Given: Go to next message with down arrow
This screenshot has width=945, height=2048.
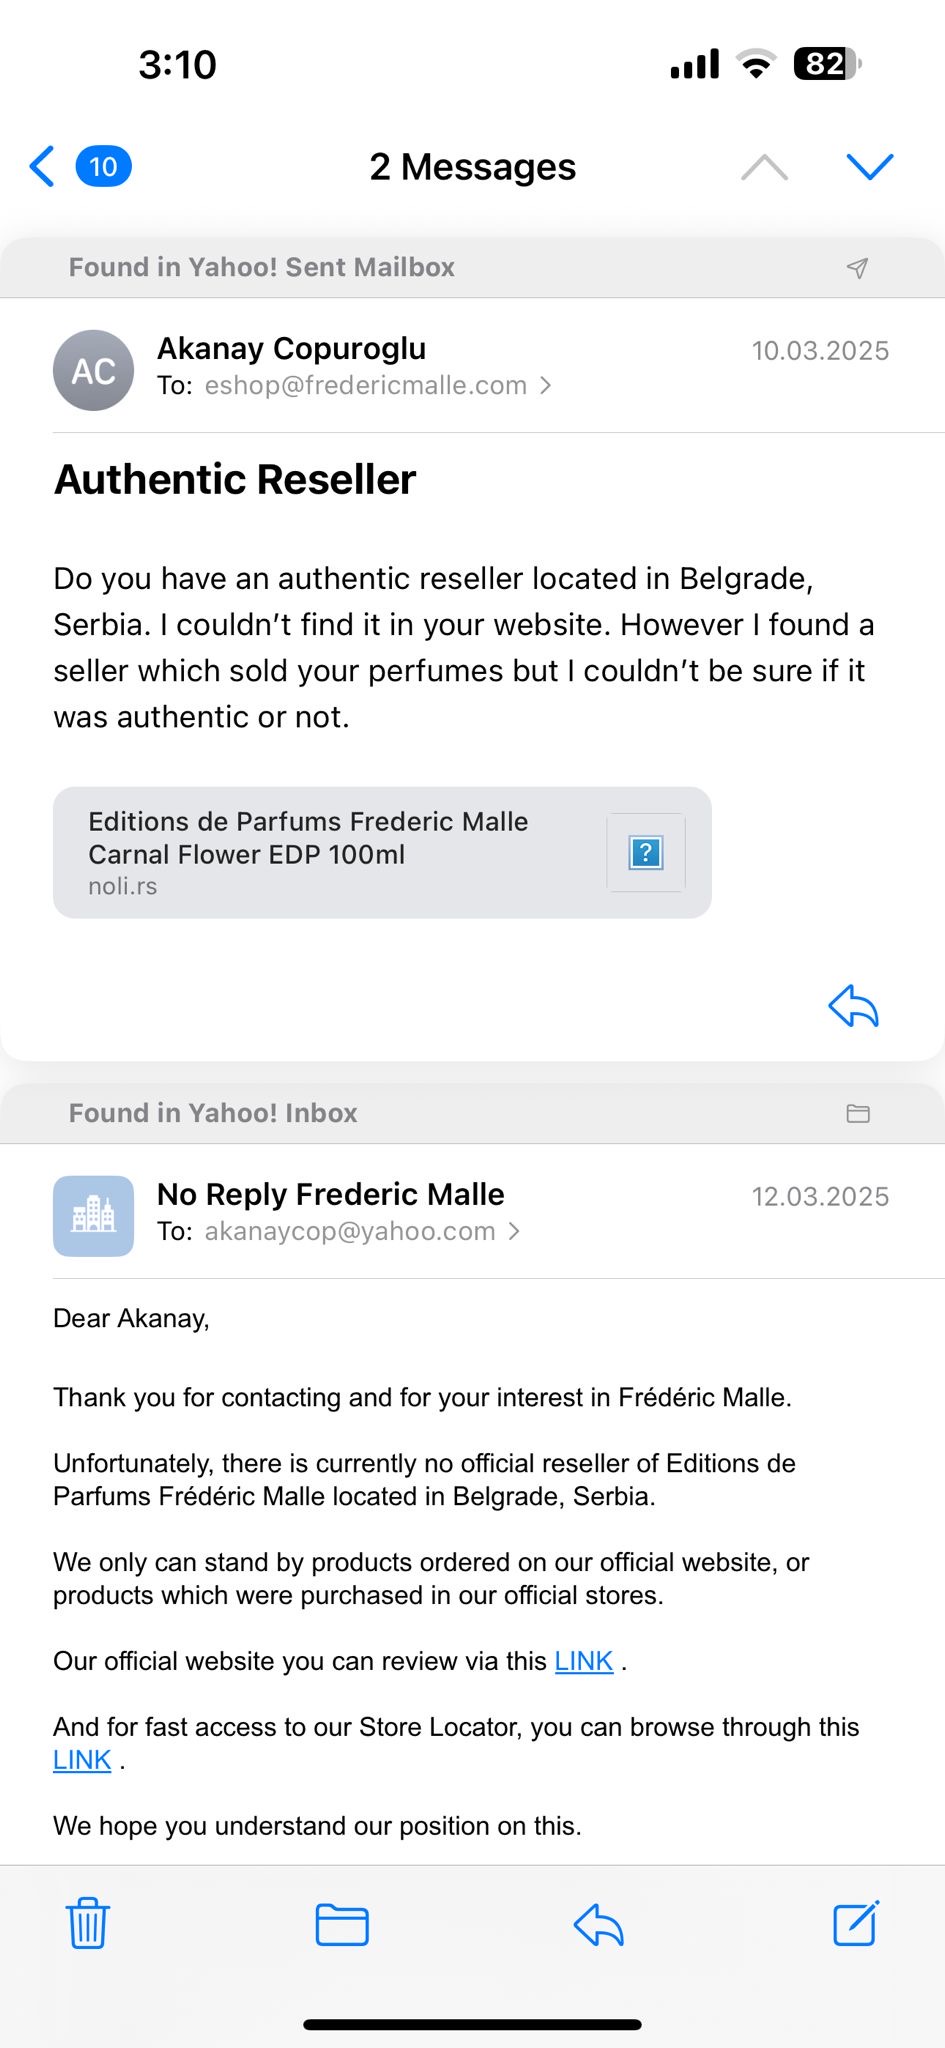Looking at the screenshot, I should pyautogui.click(x=869, y=167).
